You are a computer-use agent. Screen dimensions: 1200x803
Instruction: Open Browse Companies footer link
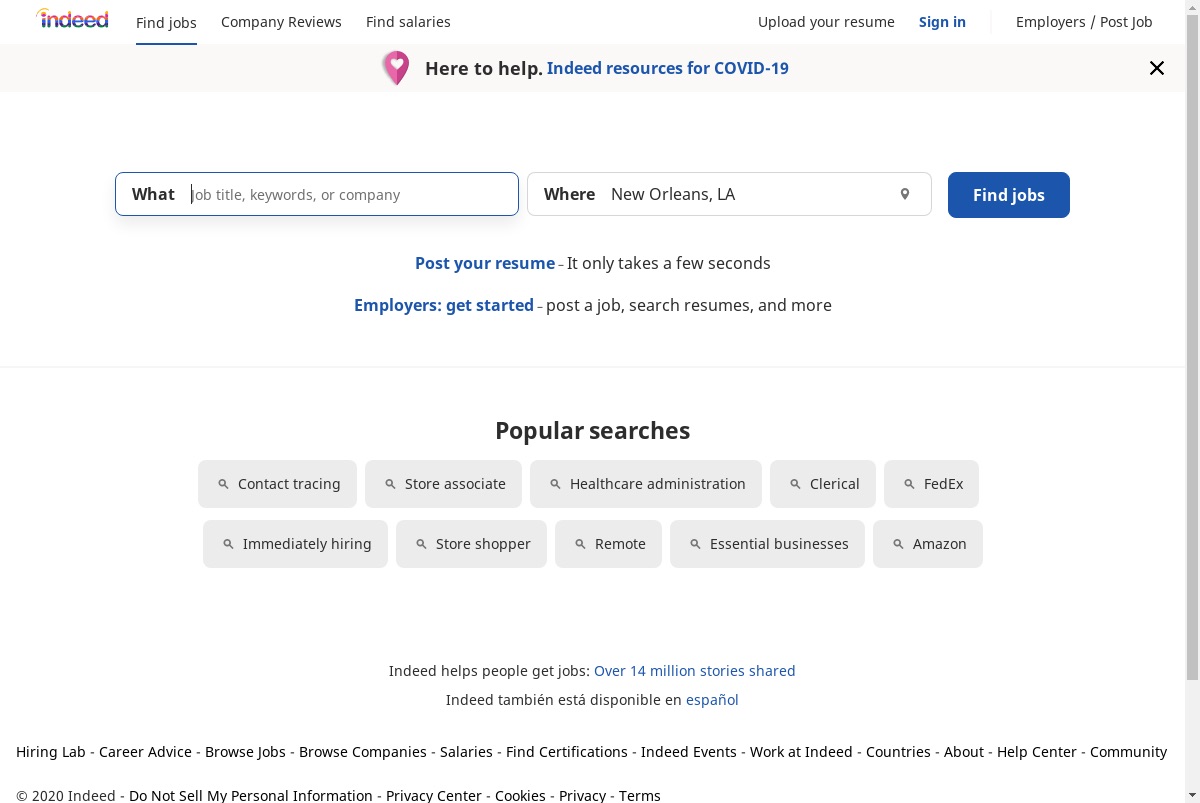[363, 752]
